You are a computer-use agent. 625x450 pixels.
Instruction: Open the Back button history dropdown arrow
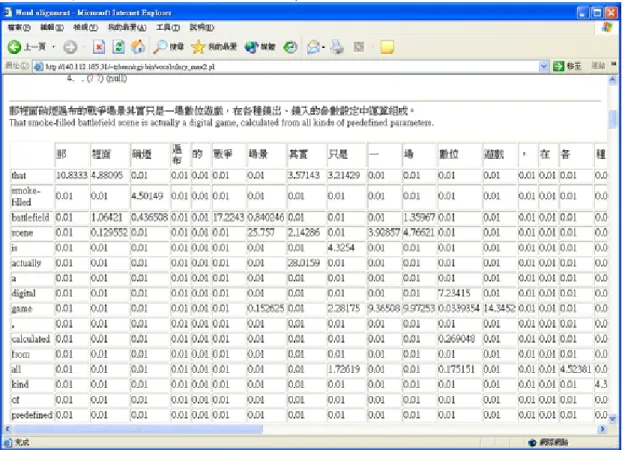[x=53, y=47]
